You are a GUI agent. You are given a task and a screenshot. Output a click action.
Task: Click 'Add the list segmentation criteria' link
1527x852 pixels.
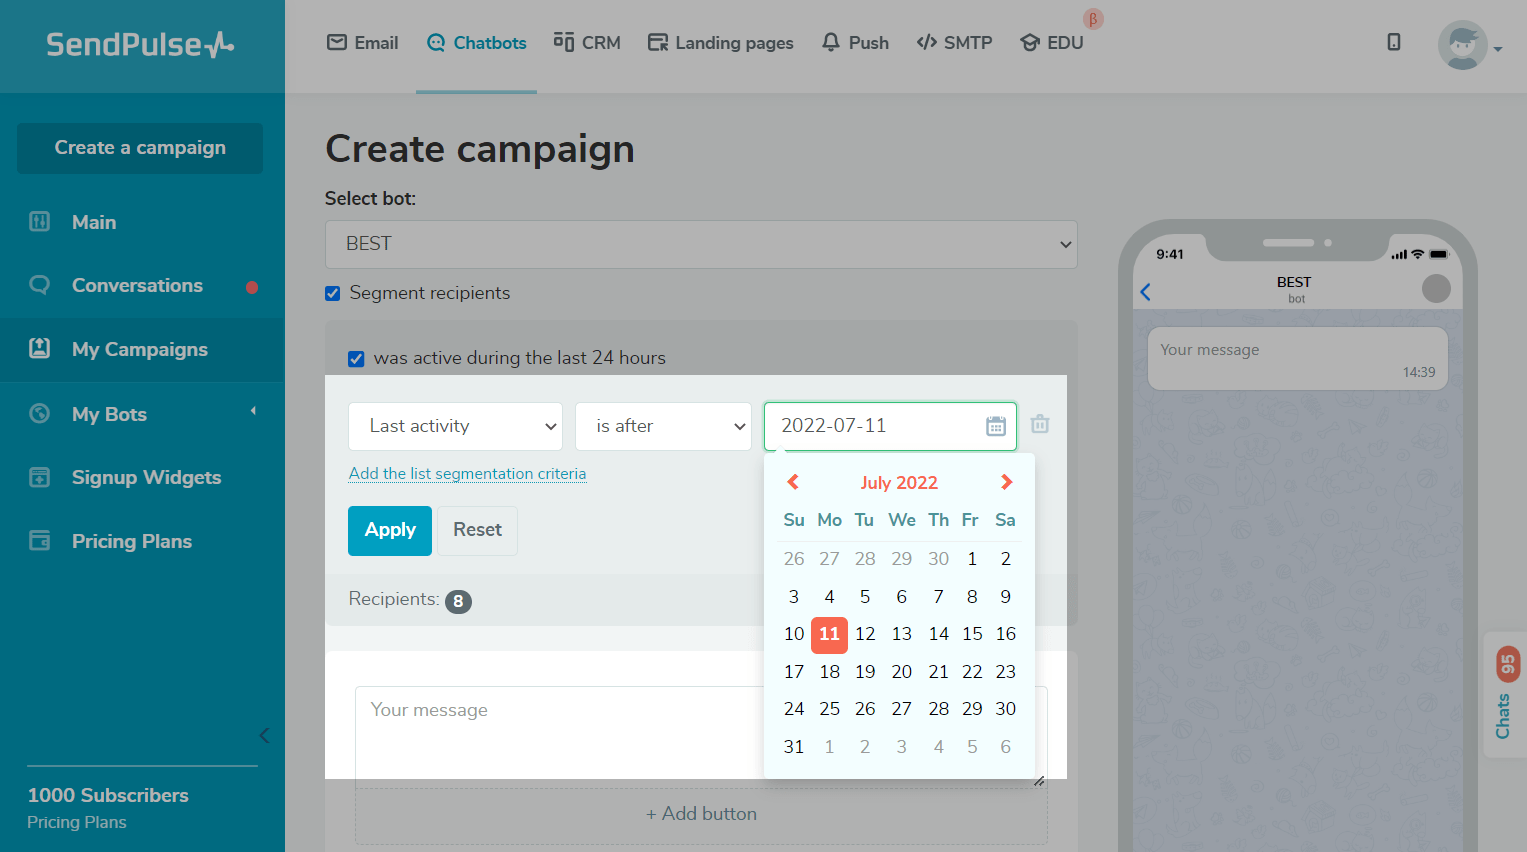pos(467,474)
